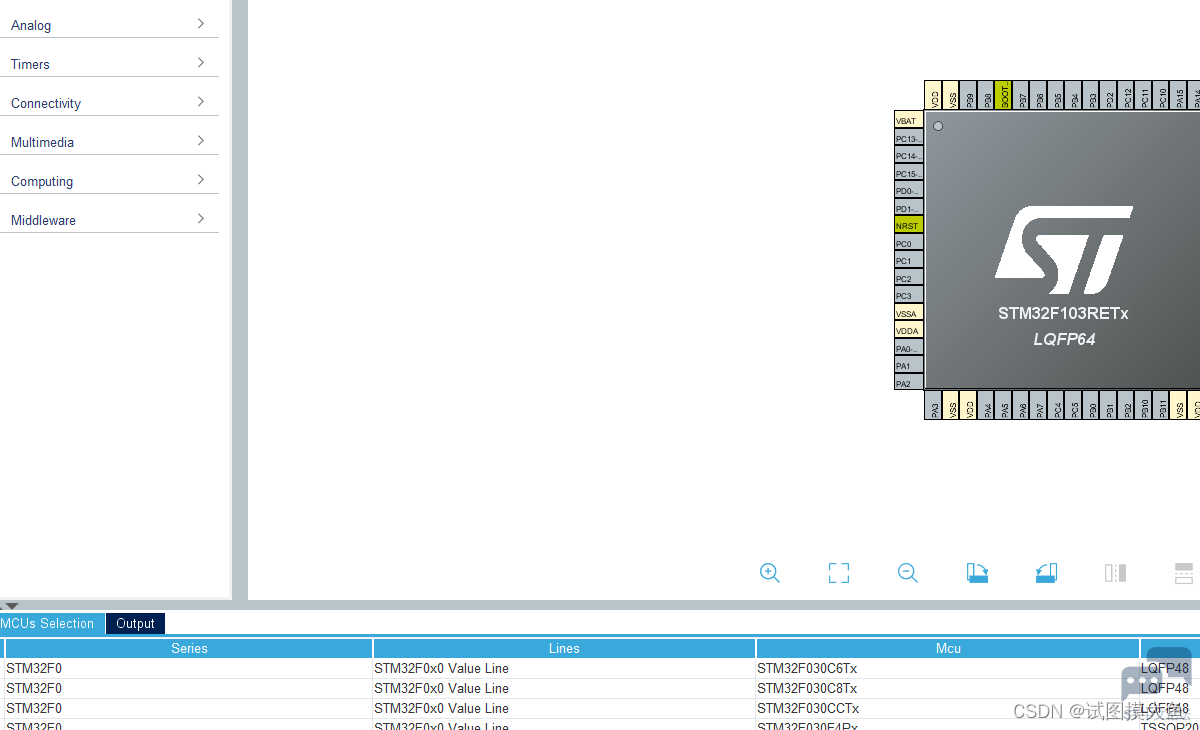Sort the table by the Lines column header
1200x730 pixels.
click(564, 648)
